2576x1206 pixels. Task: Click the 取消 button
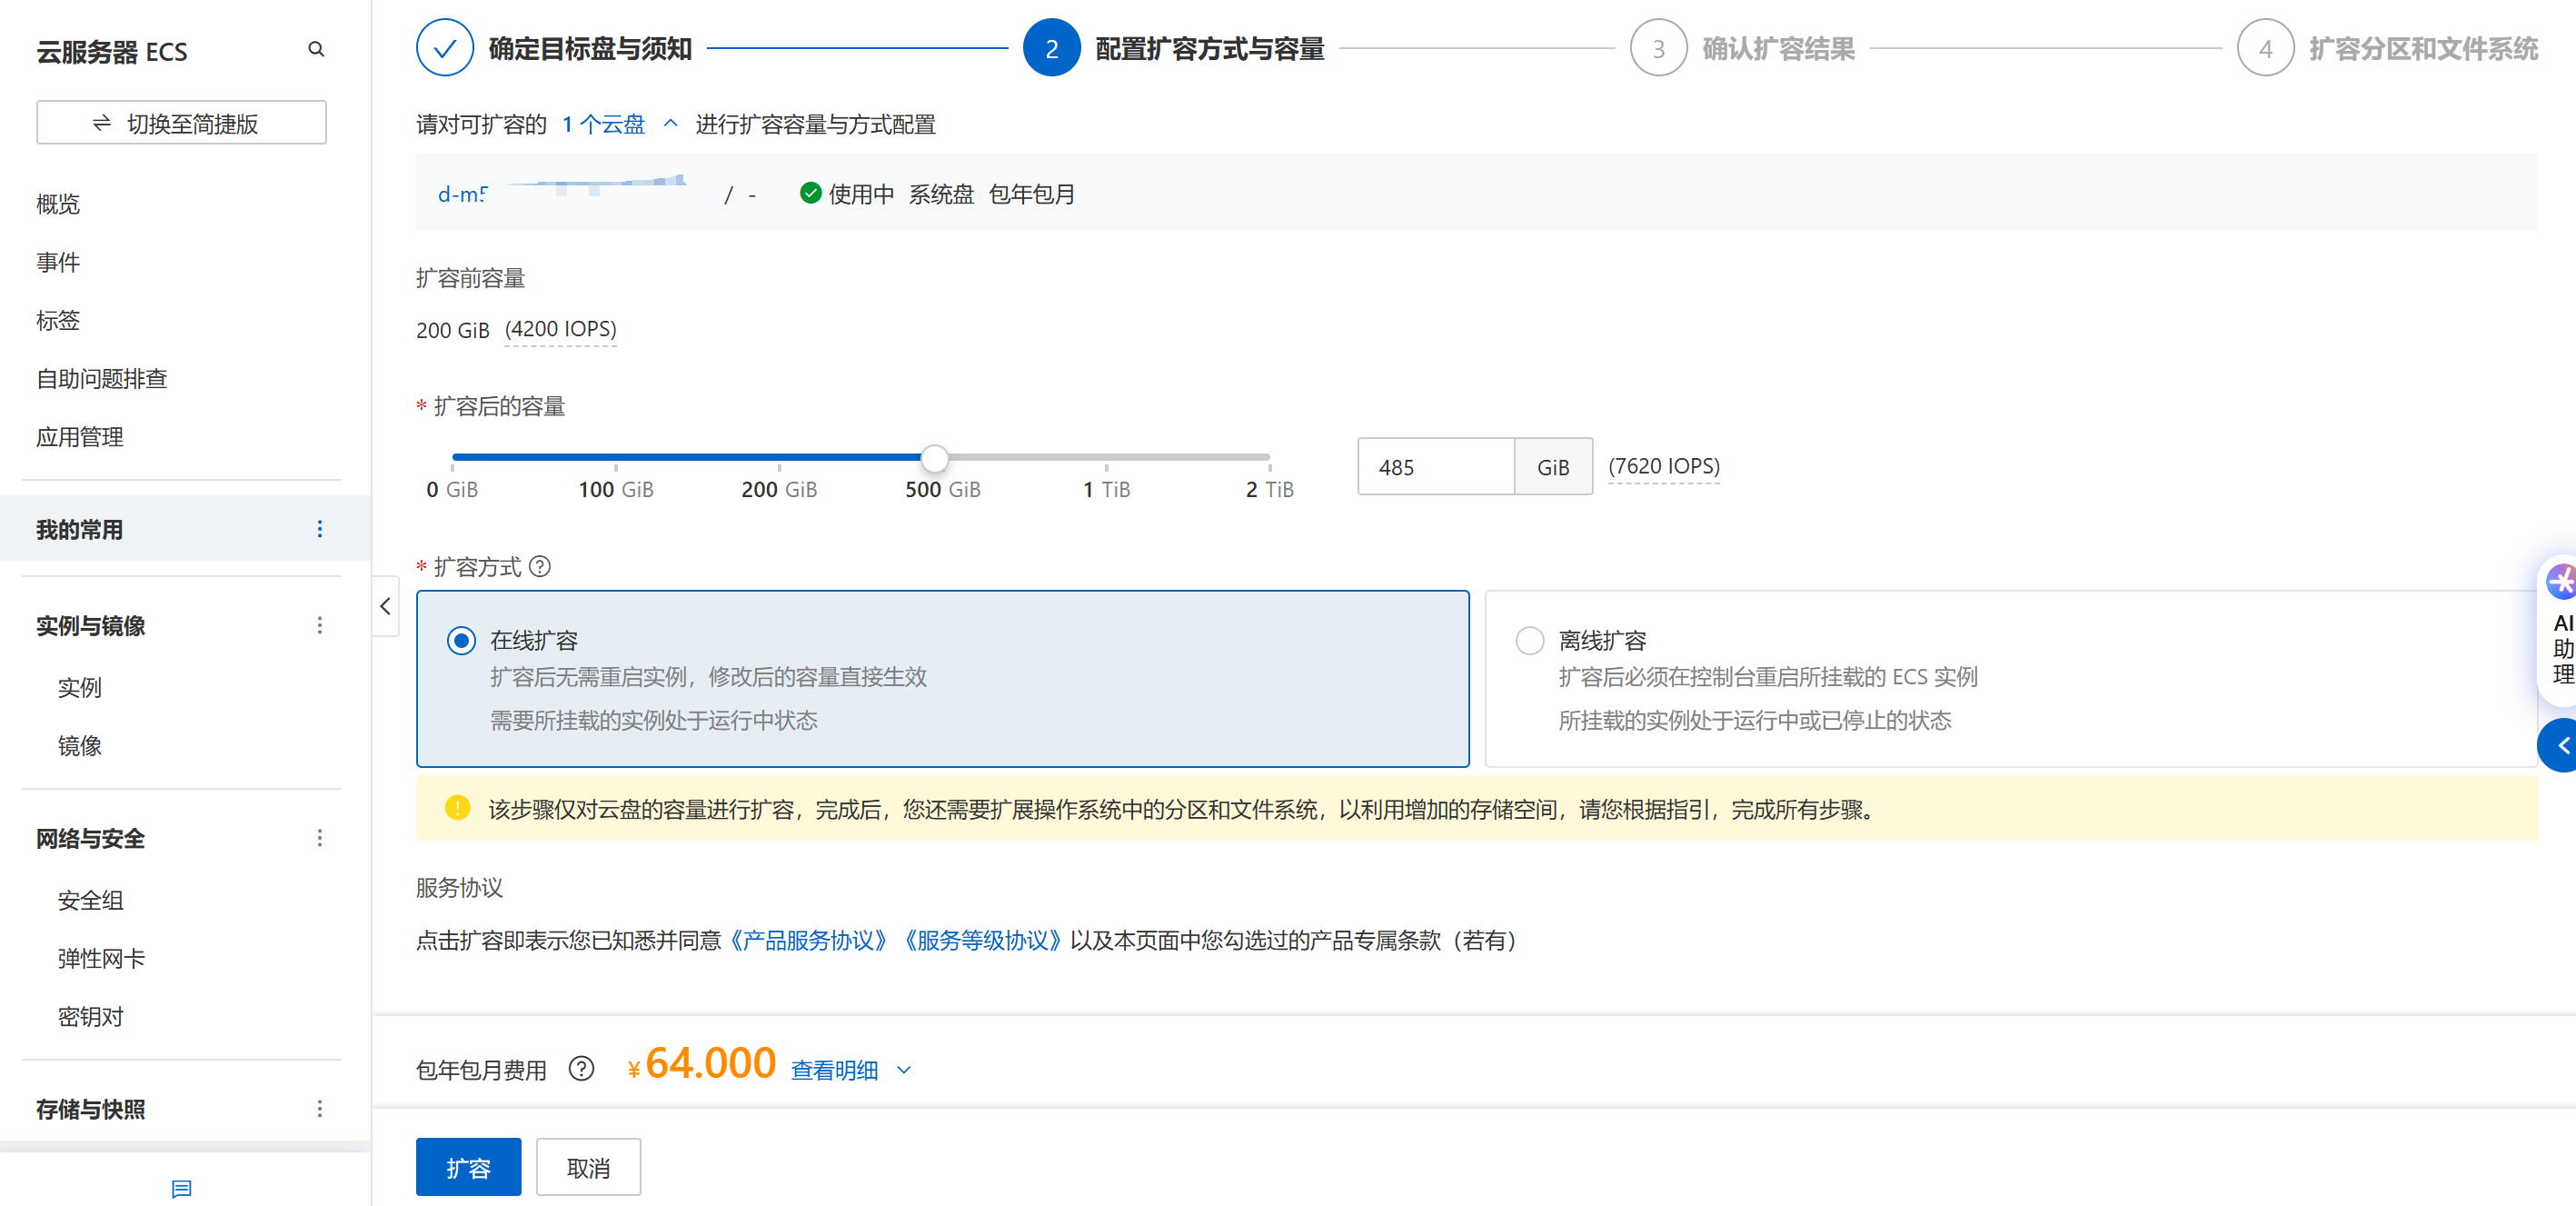tap(588, 1167)
